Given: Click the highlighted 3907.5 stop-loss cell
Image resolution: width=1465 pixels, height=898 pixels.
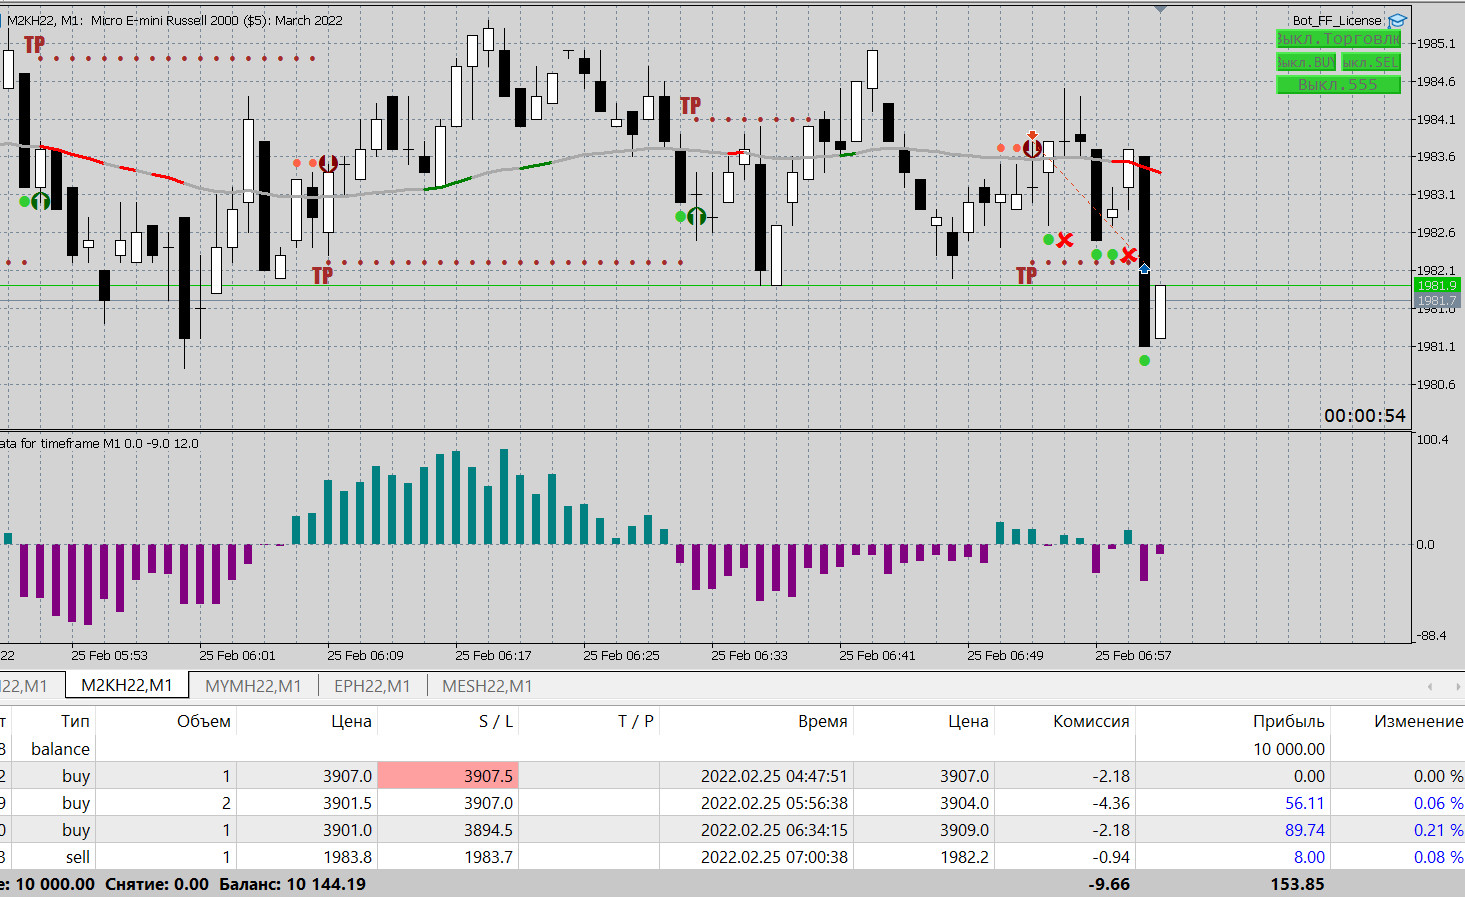Looking at the screenshot, I should tap(448, 776).
